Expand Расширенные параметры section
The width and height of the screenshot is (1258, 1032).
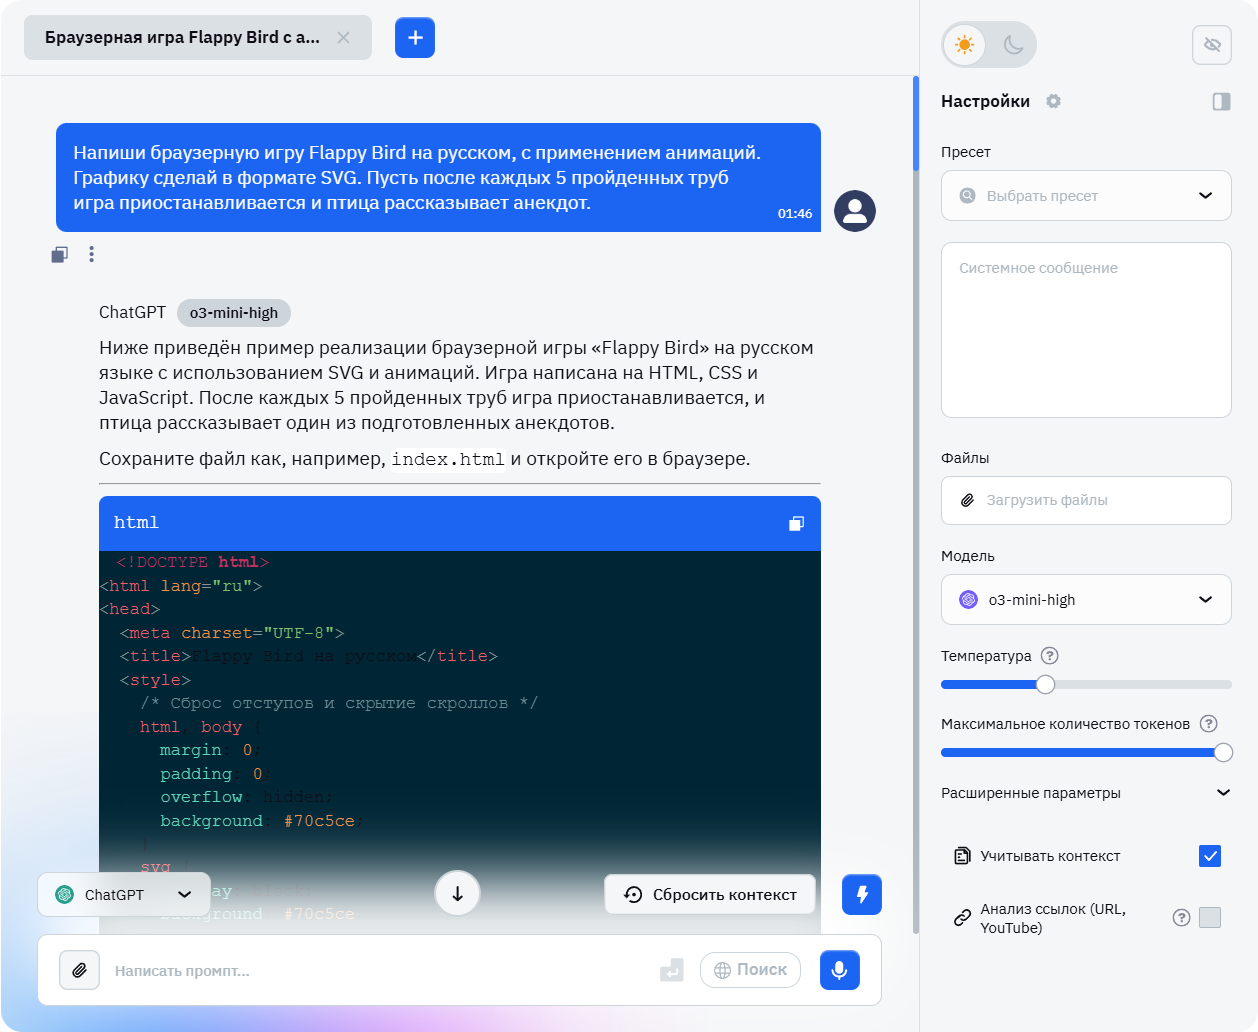click(1086, 793)
